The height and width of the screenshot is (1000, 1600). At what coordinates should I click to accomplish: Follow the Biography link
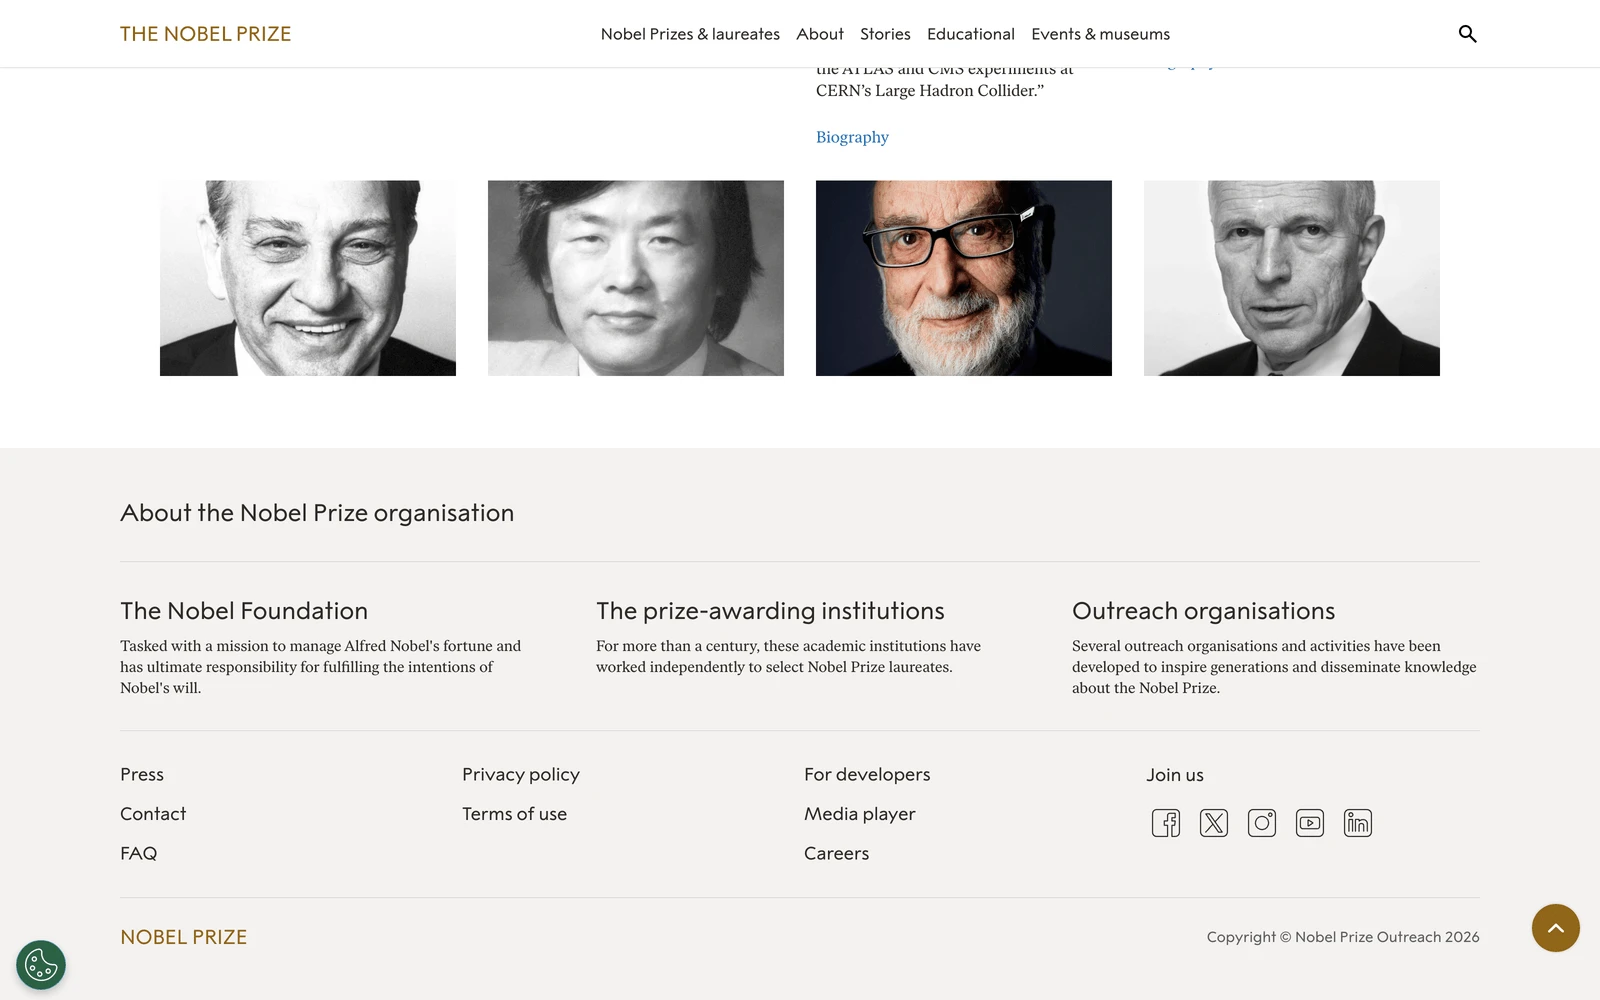pos(852,137)
